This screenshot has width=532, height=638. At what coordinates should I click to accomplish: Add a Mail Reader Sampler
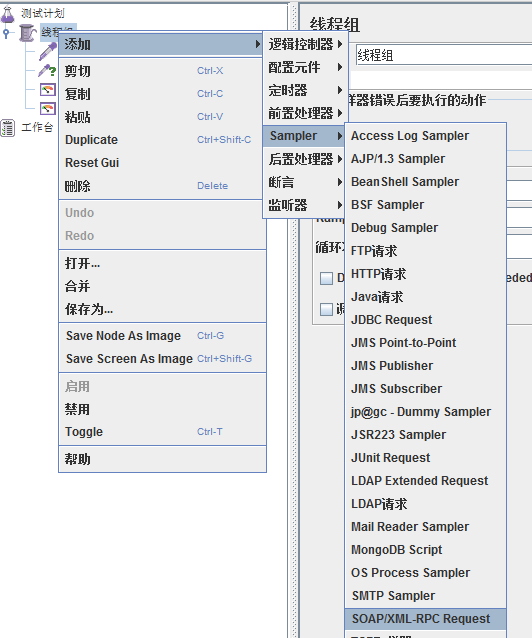(425, 527)
